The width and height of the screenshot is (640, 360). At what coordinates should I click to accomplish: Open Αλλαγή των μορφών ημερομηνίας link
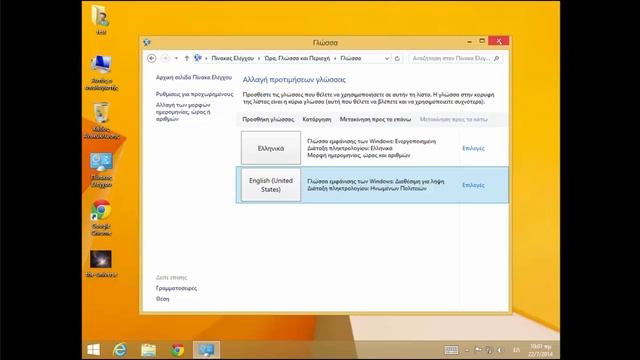183,112
